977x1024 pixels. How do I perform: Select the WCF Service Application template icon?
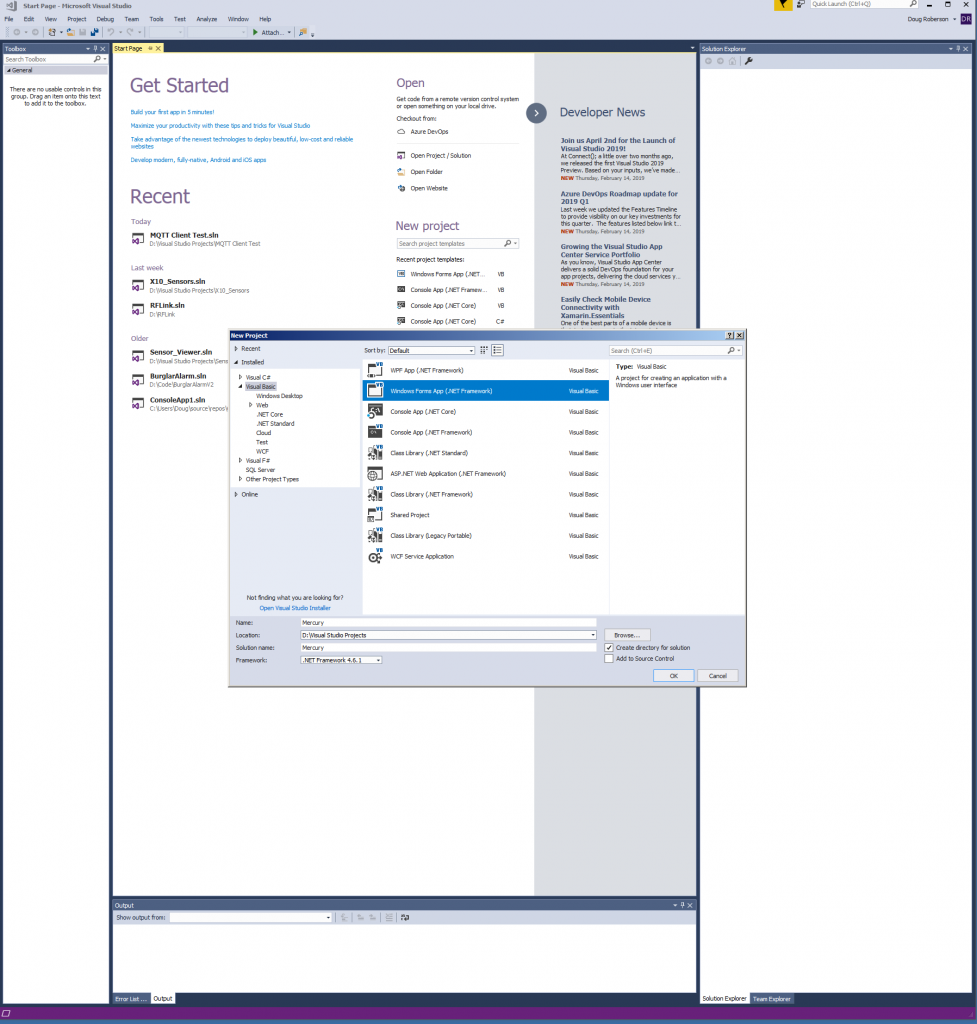click(375, 556)
